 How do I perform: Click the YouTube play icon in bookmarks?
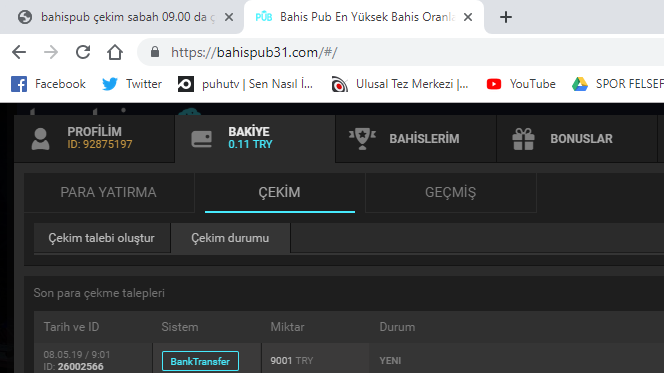tap(494, 84)
